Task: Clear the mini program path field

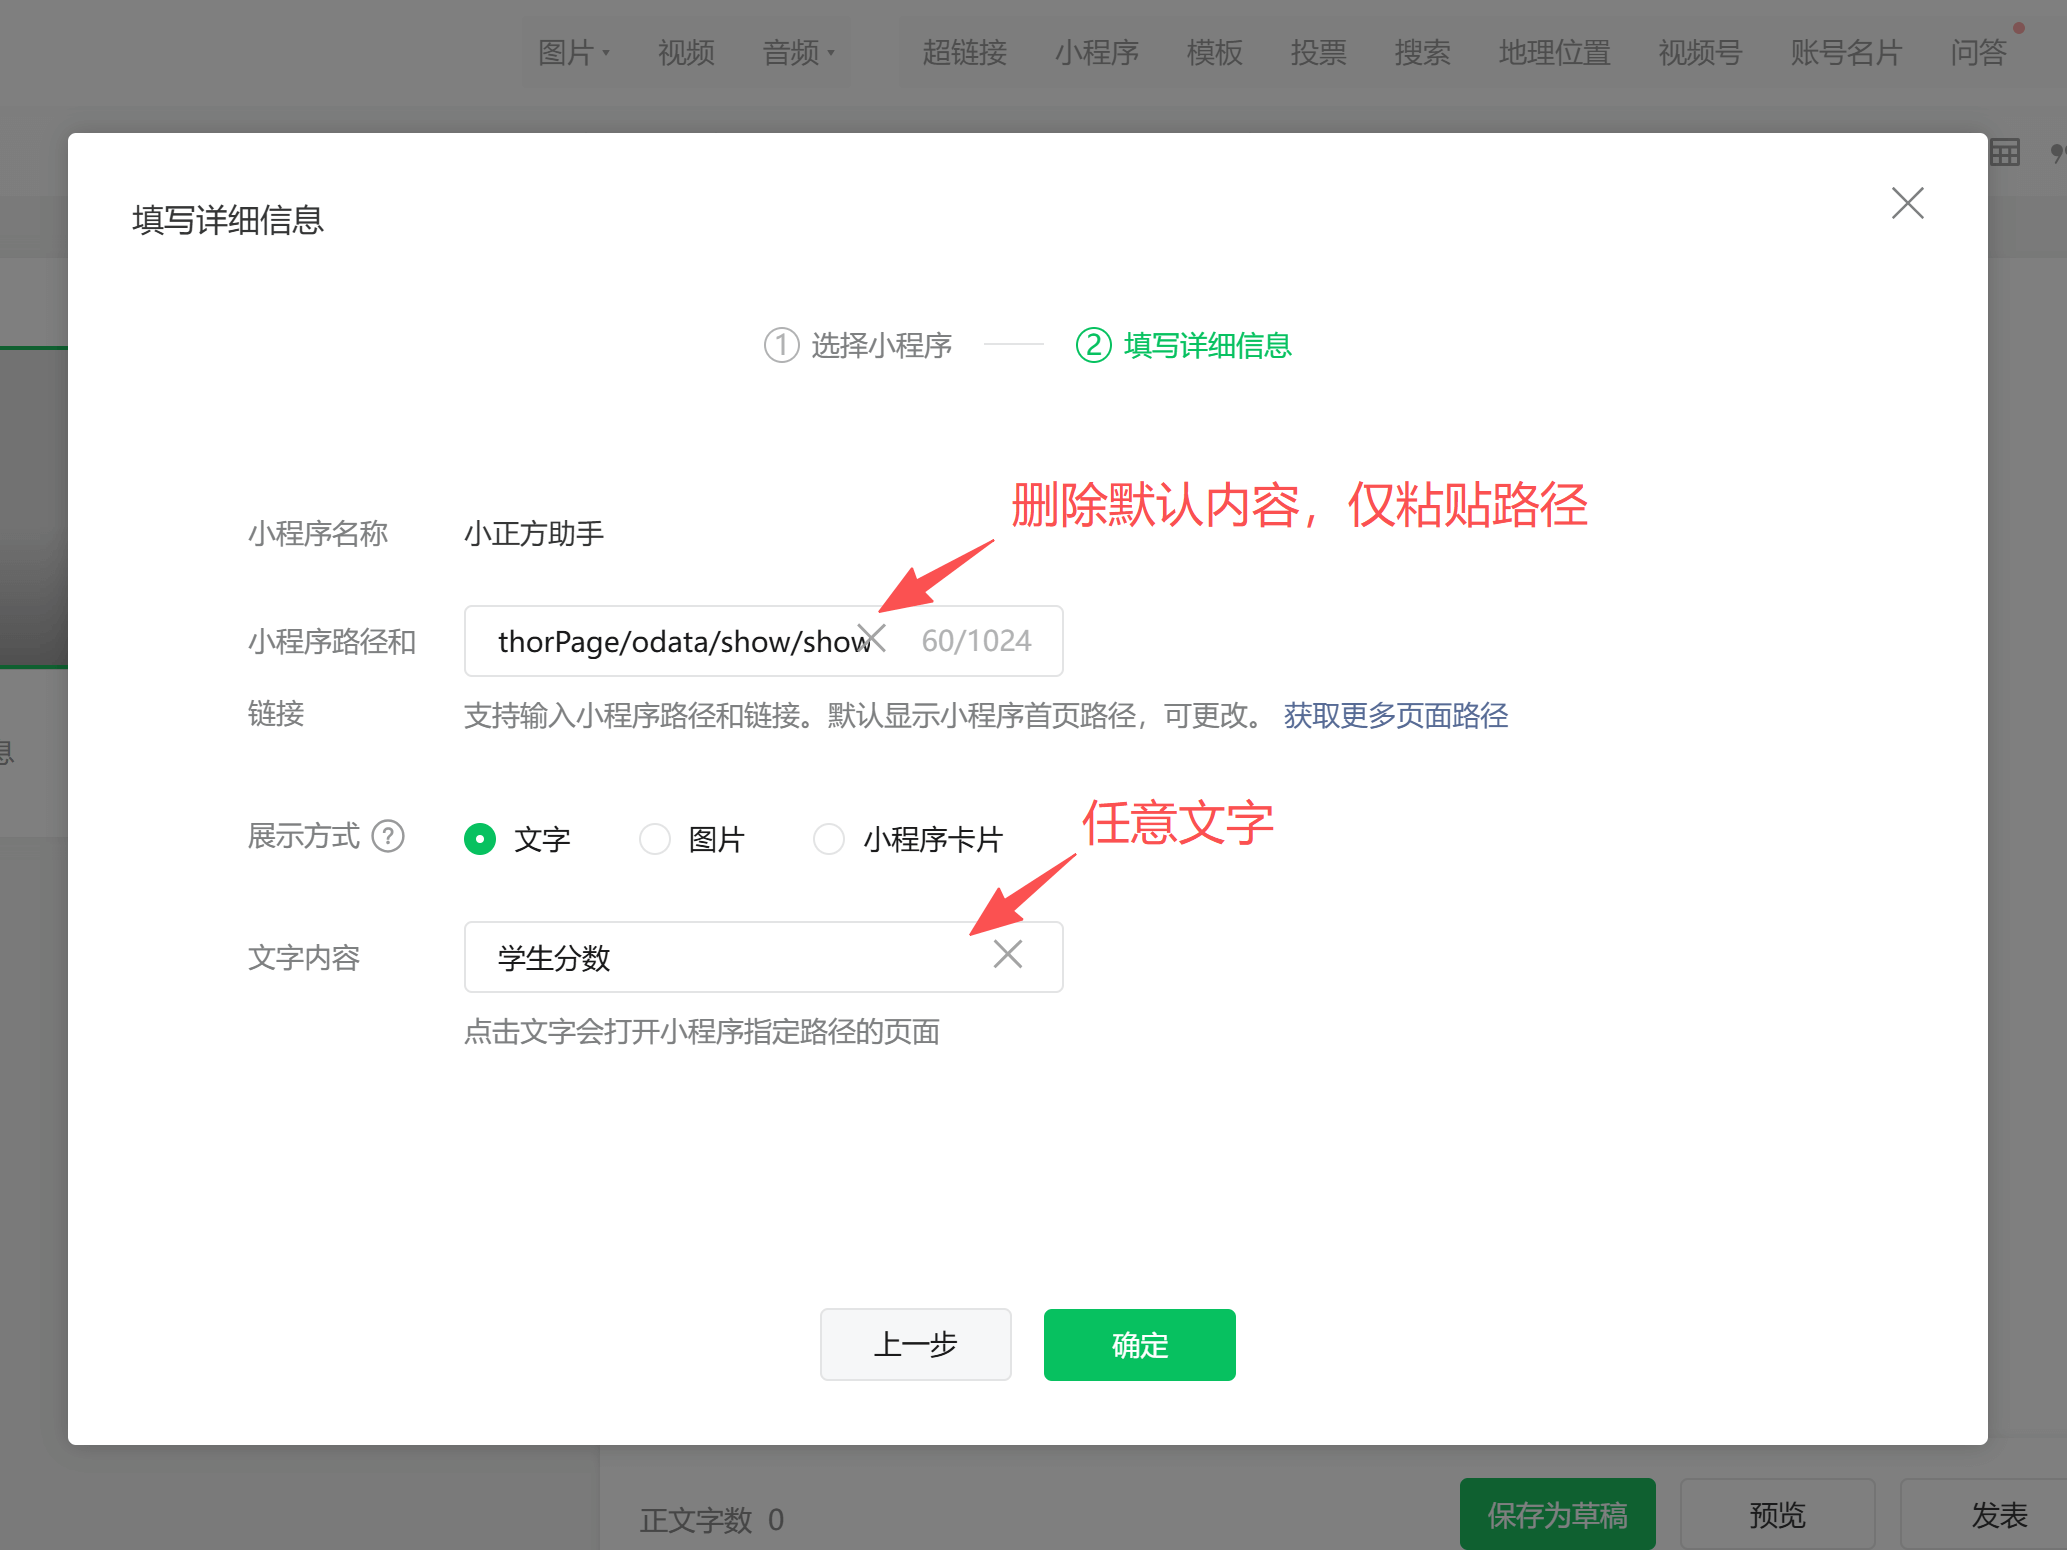Action: pyautogui.click(x=872, y=638)
